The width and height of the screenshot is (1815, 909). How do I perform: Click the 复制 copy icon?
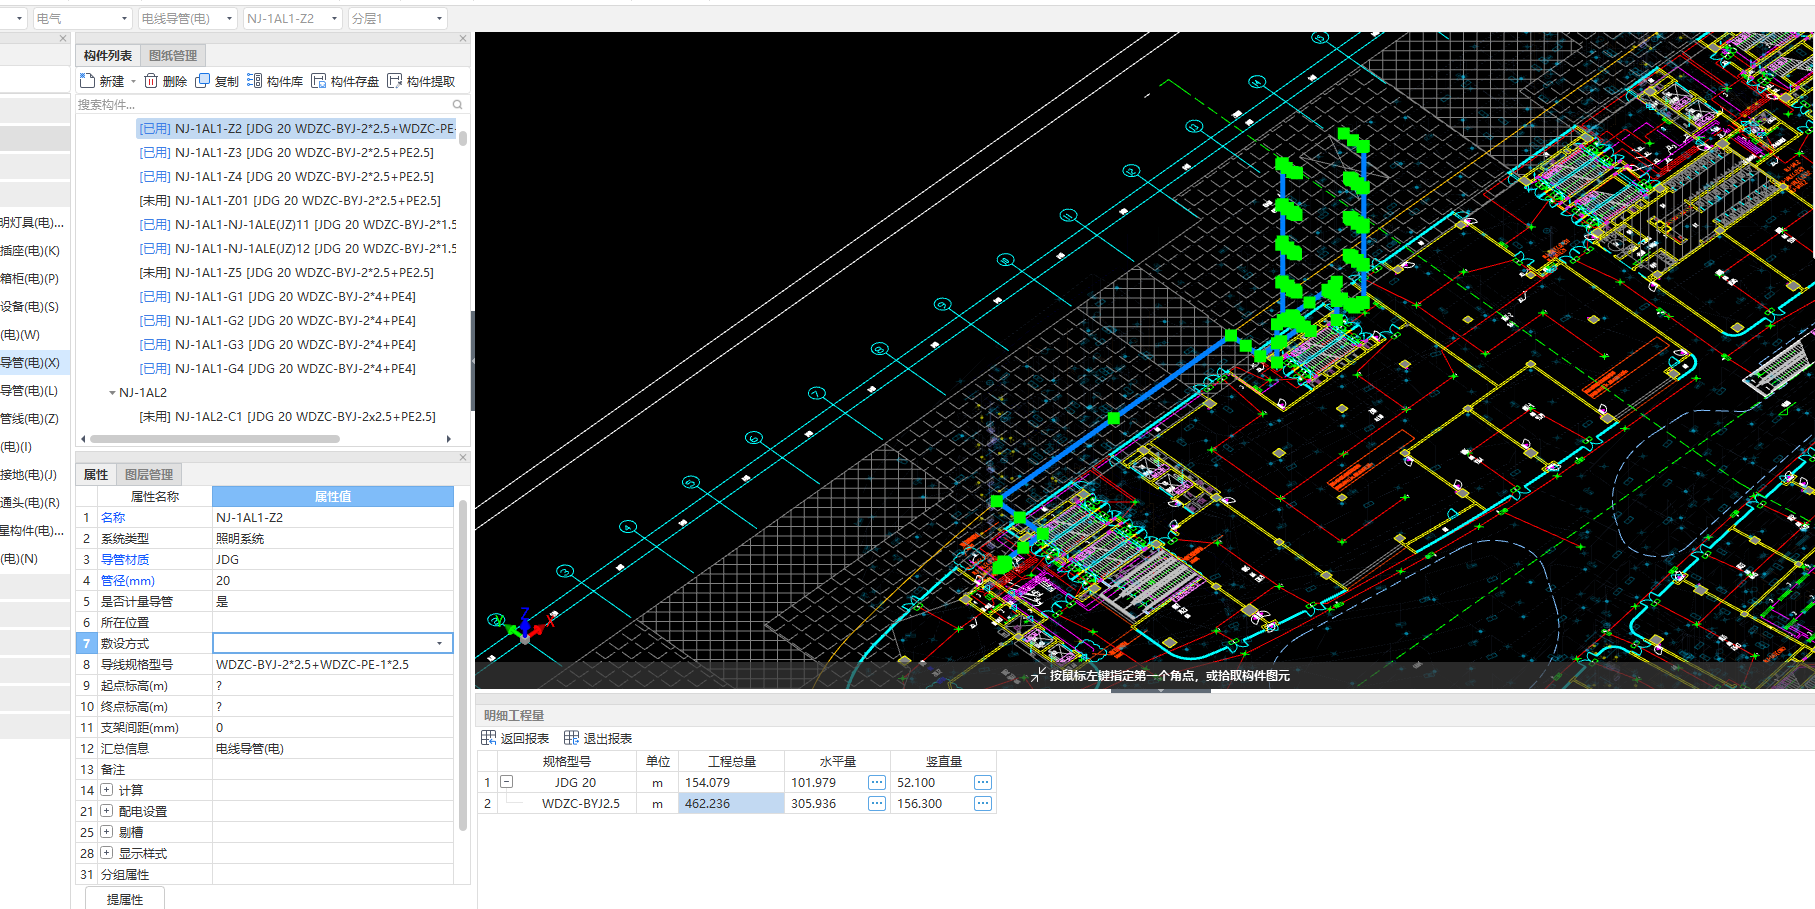click(203, 81)
